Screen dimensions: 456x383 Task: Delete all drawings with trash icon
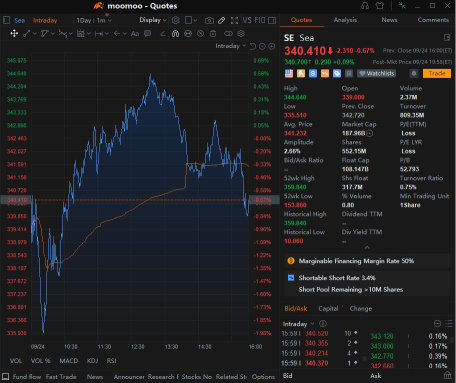pyautogui.click(x=213, y=33)
